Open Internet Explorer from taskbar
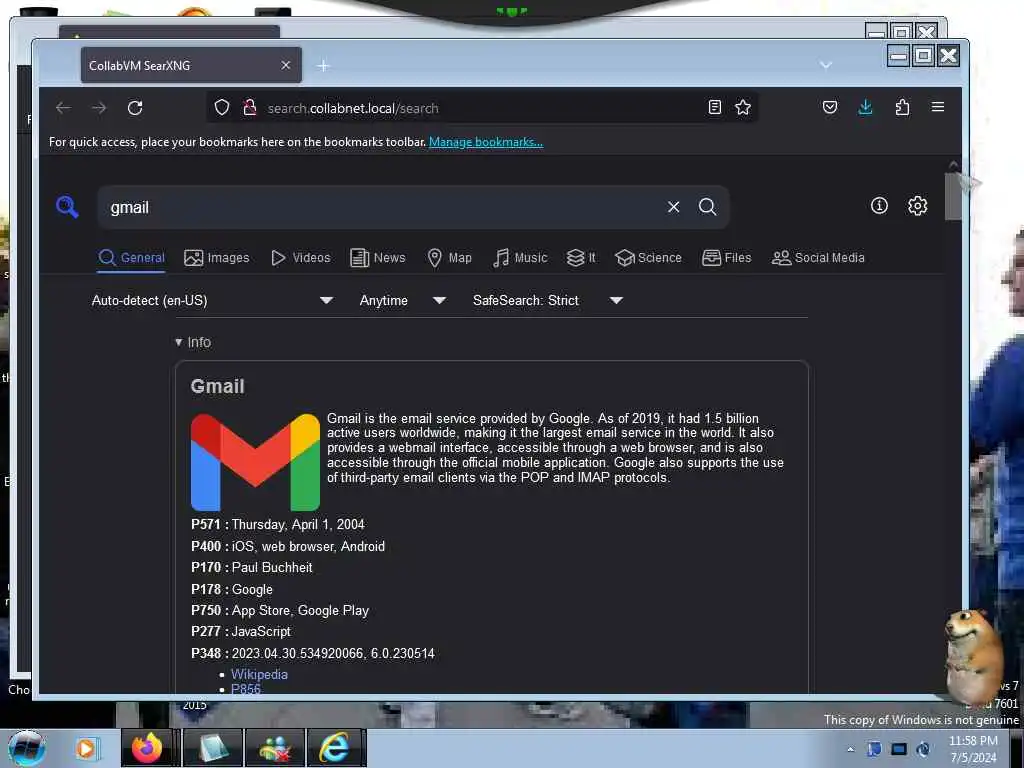Viewport: 1024px width, 768px height. coord(335,748)
